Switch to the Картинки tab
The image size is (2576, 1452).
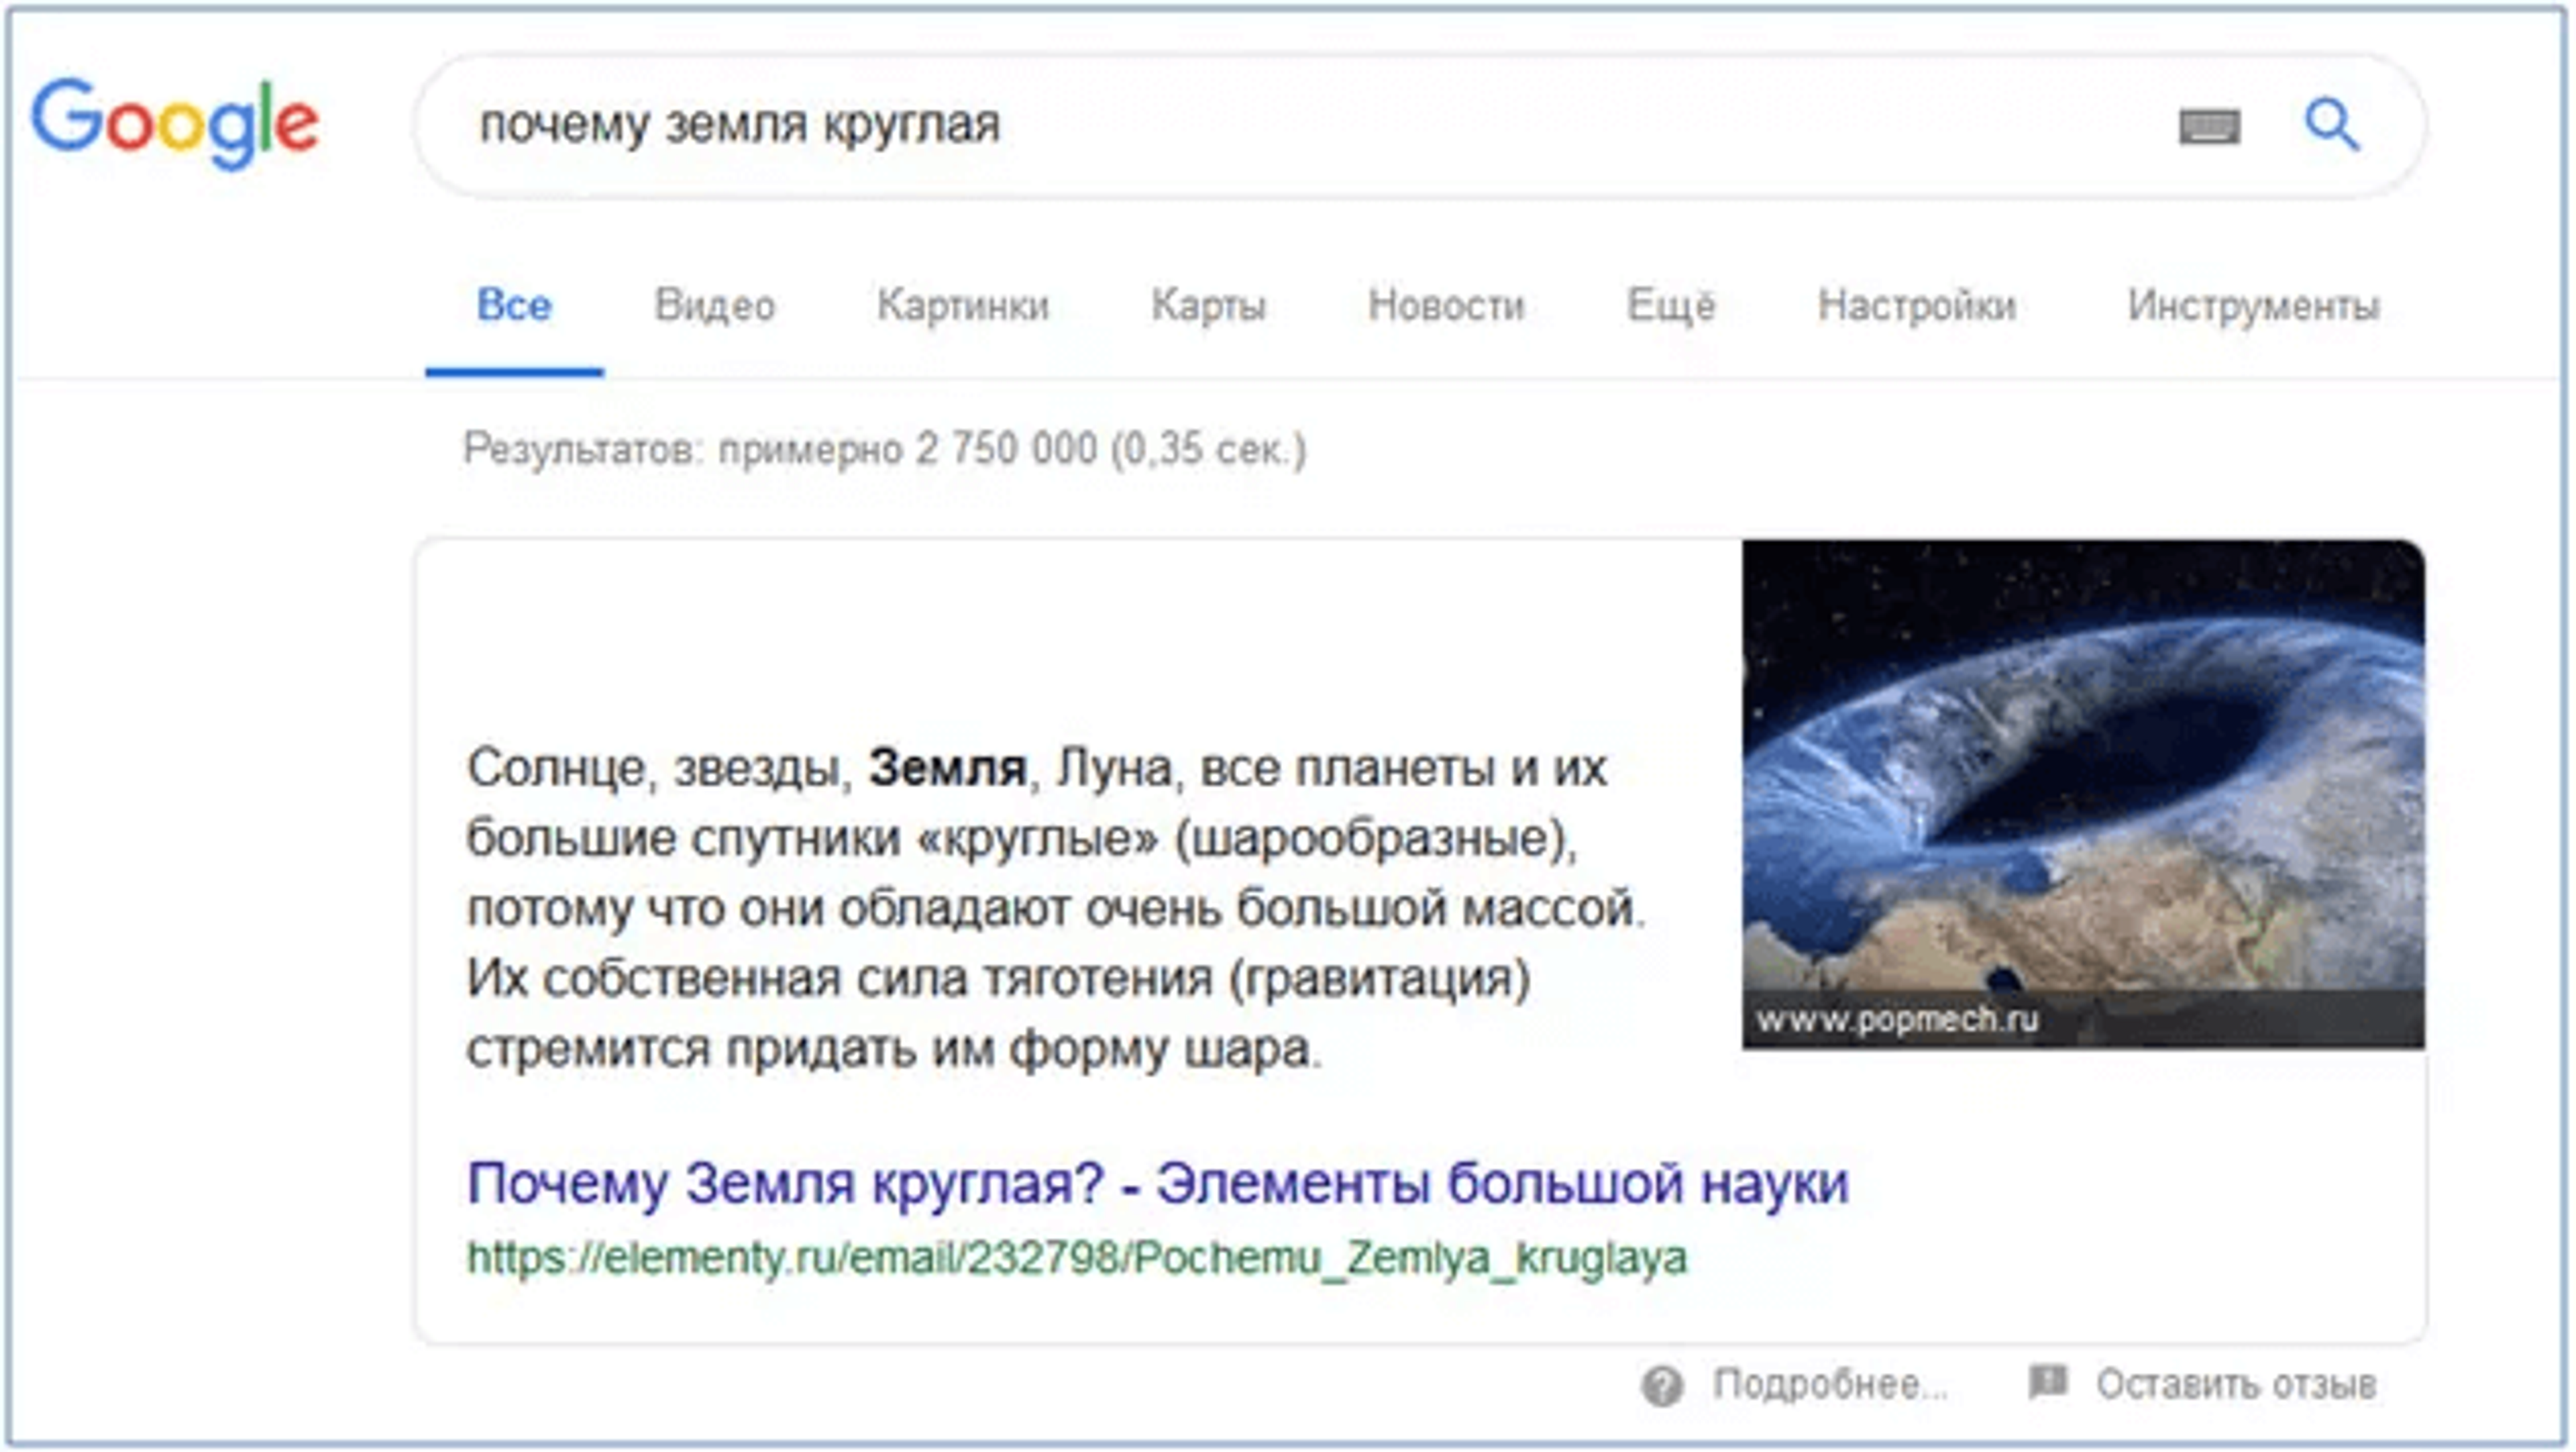click(962, 305)
